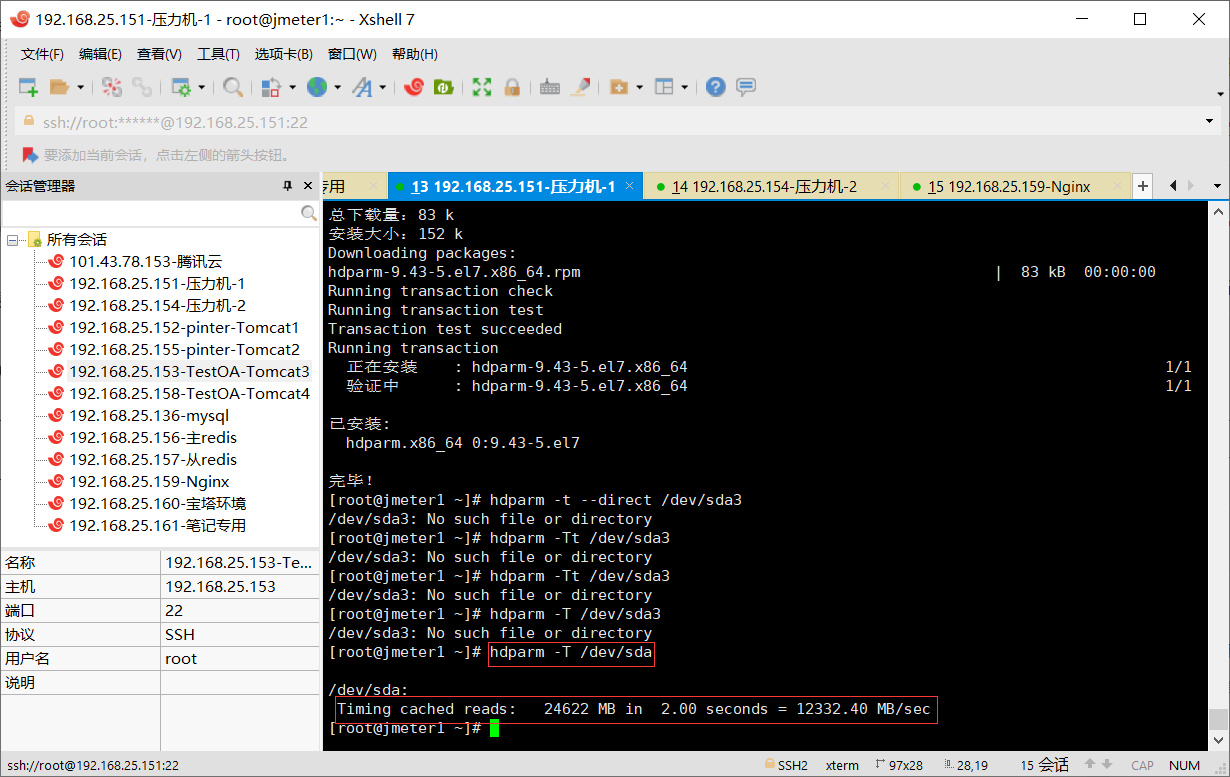The image size is (1230, 777).
Task: Open the 窗口(W) menu
Action: (353, 54)
